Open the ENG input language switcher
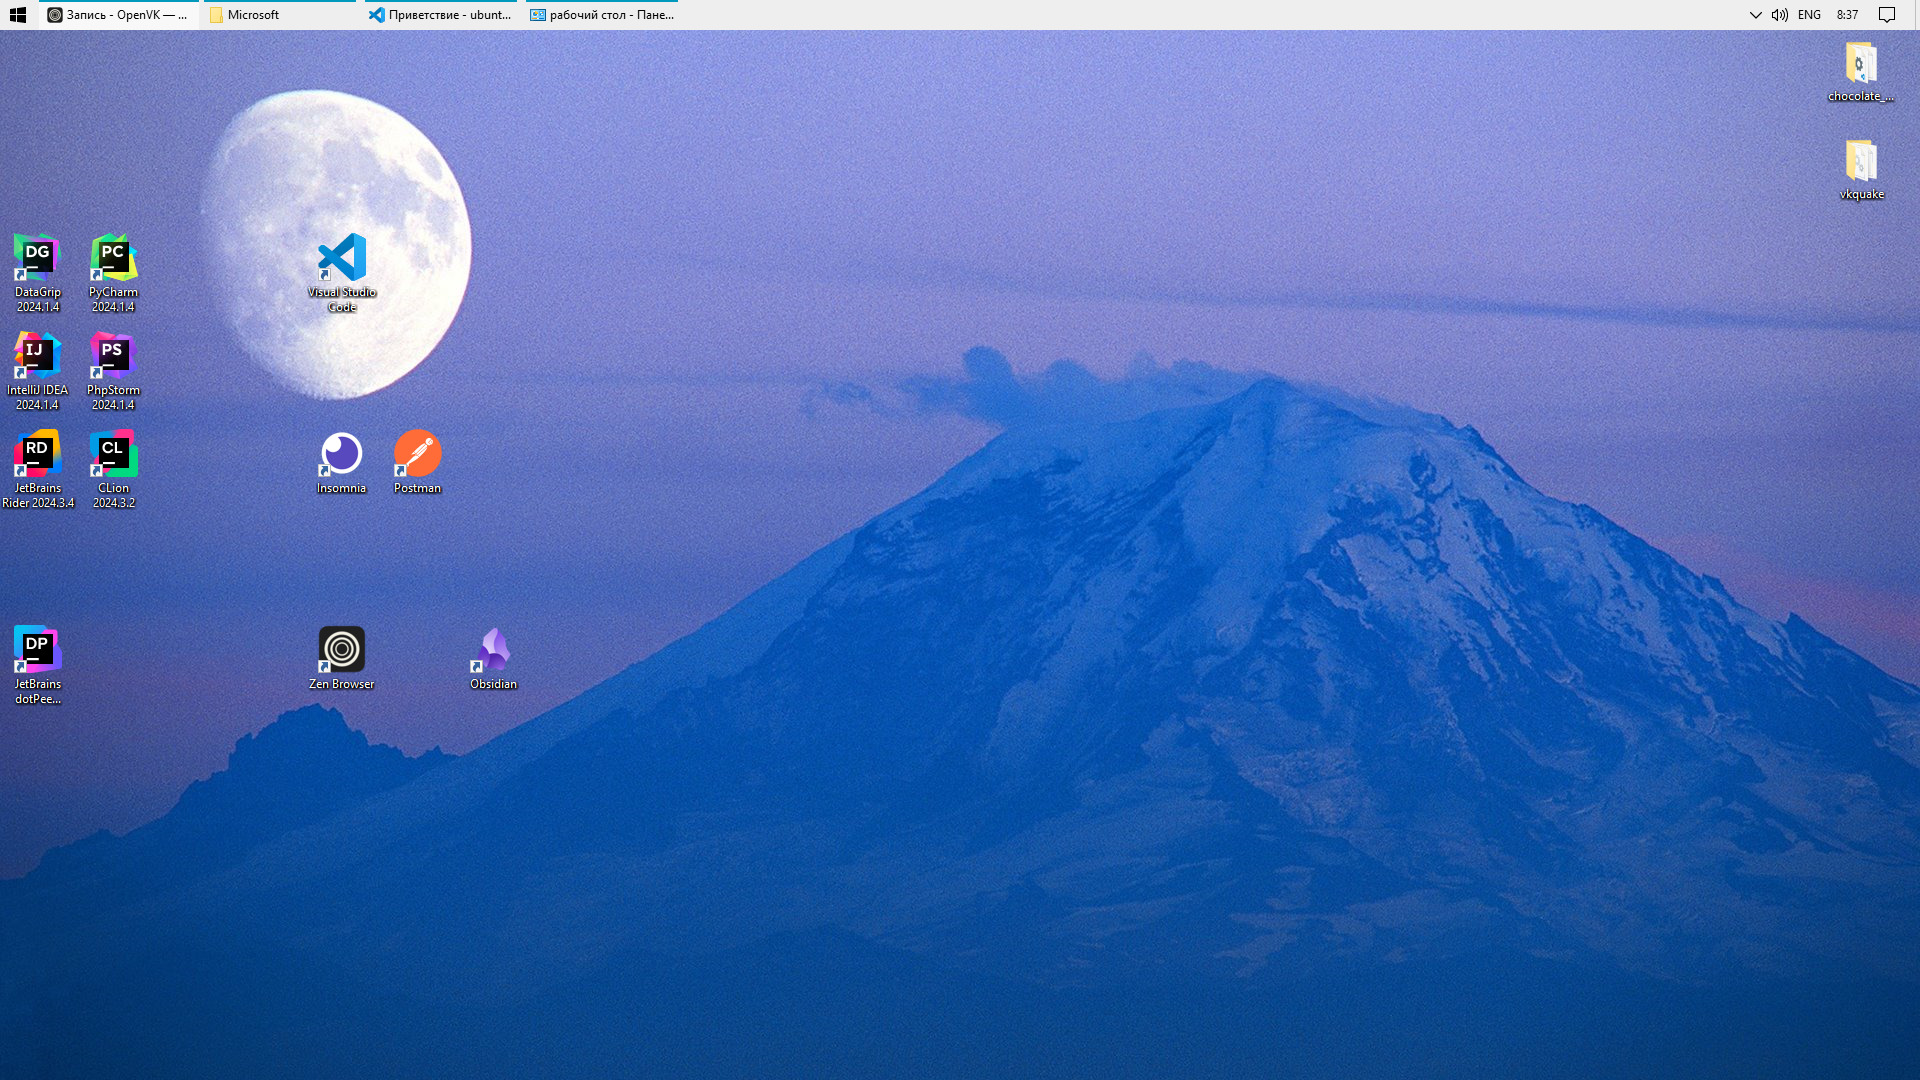This screenshot has height=1080, width=1920. (1809, 15)
